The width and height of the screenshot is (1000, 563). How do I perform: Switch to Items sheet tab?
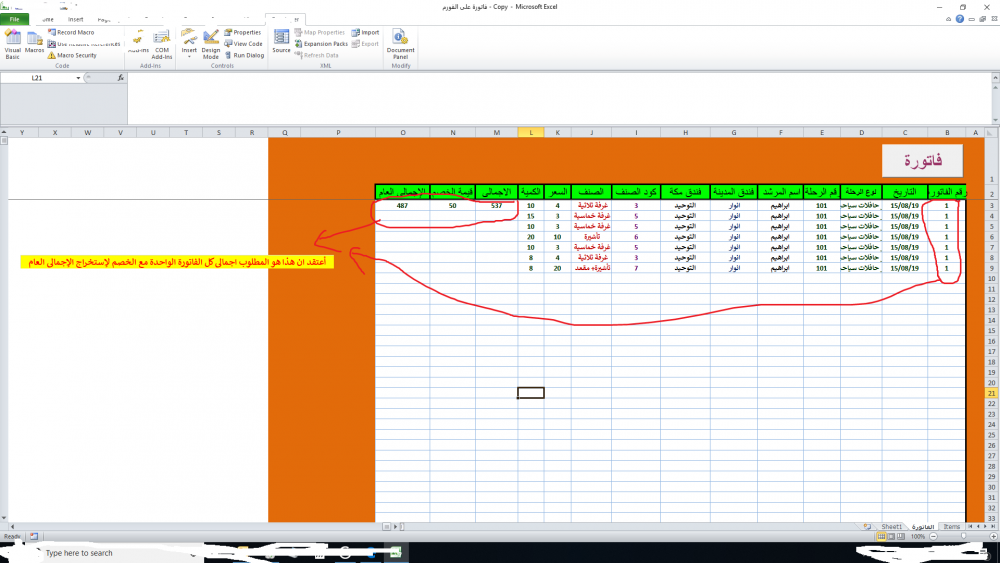(951, 527)
